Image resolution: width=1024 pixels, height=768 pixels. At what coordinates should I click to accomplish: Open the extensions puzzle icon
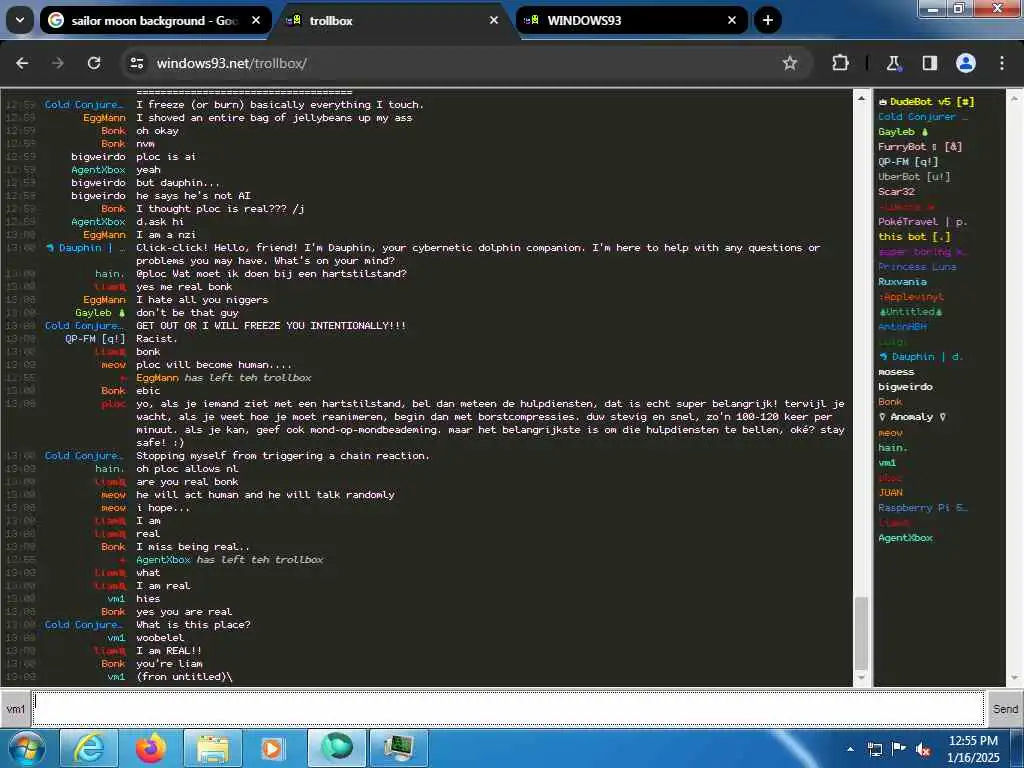(x=840, y=63)
